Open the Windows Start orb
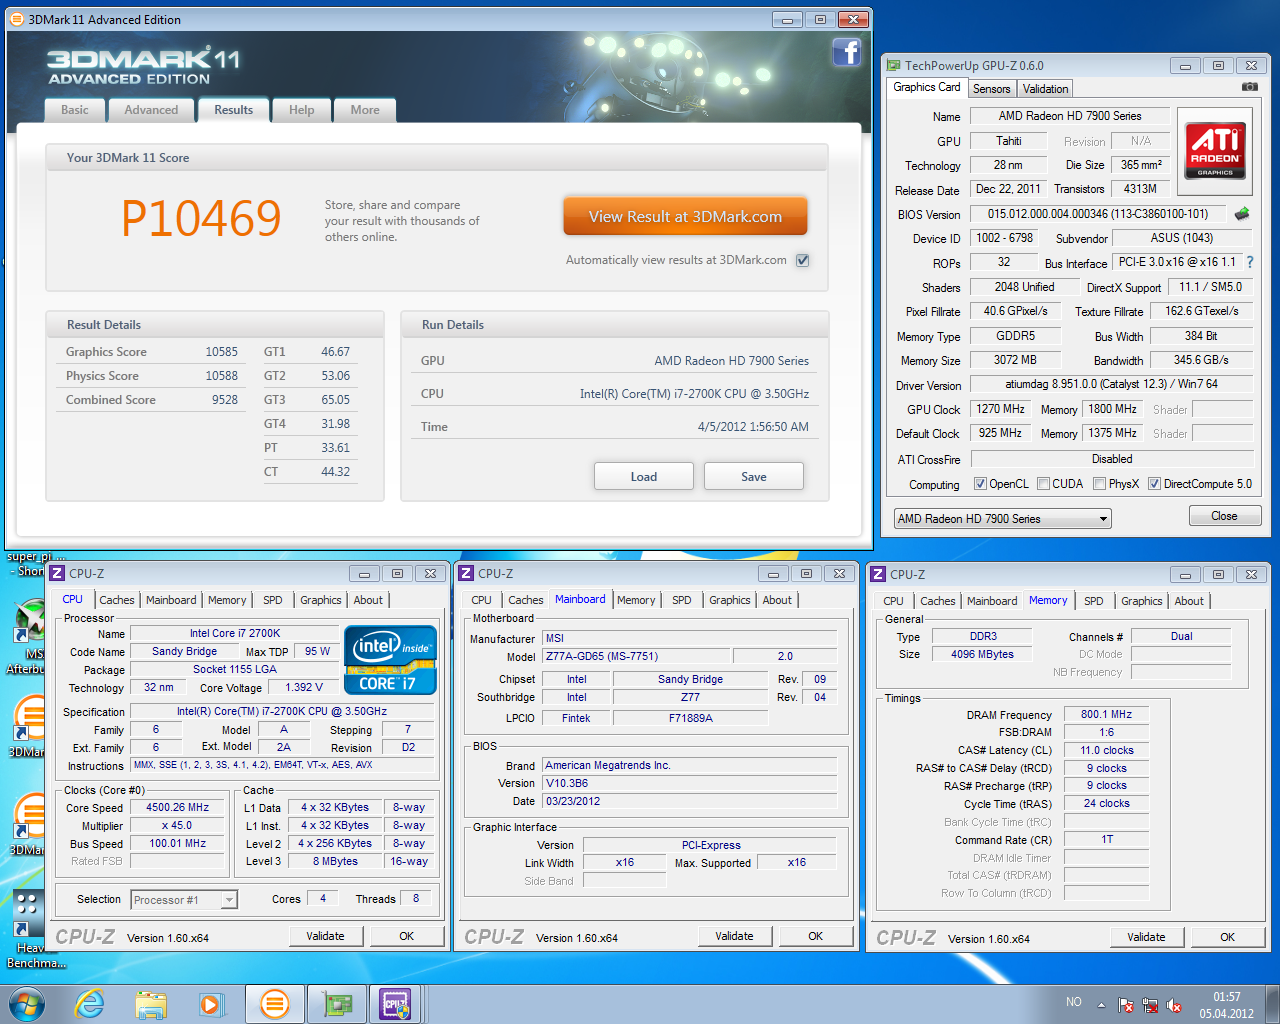 coord(26,1004)
